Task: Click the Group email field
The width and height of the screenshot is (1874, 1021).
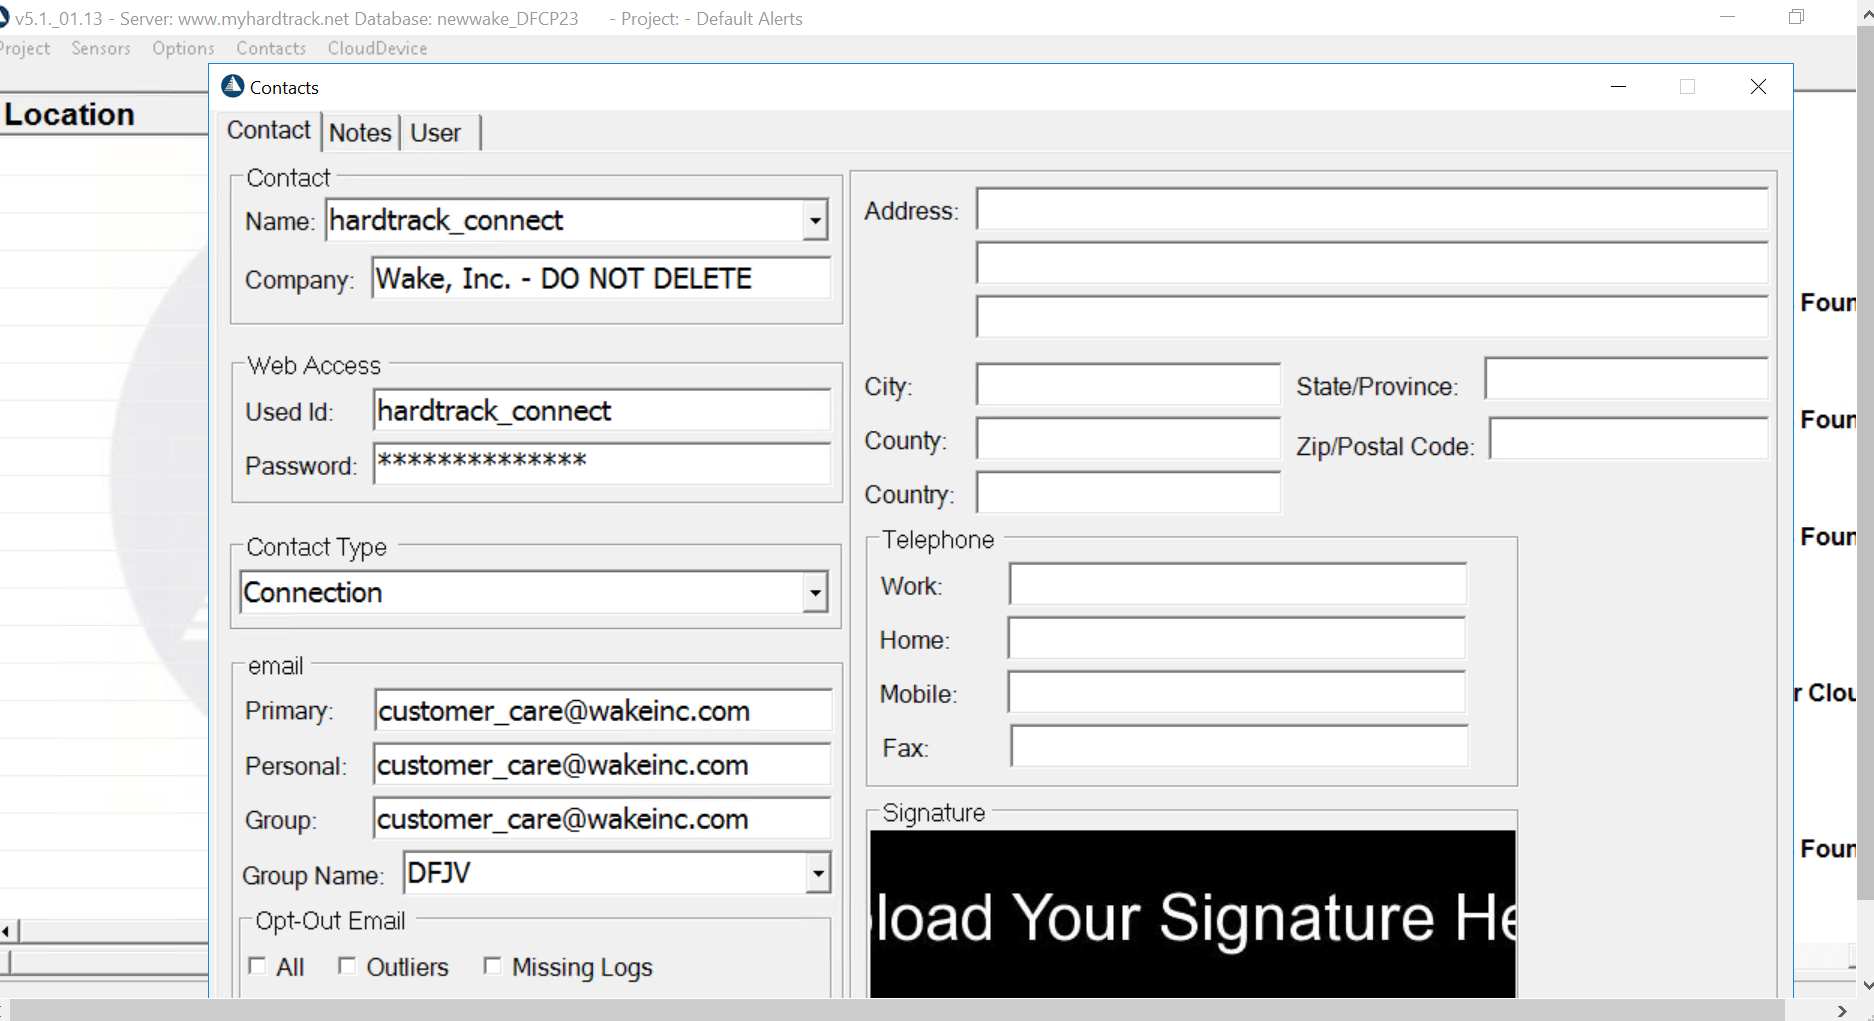Action: coord(602,819)
